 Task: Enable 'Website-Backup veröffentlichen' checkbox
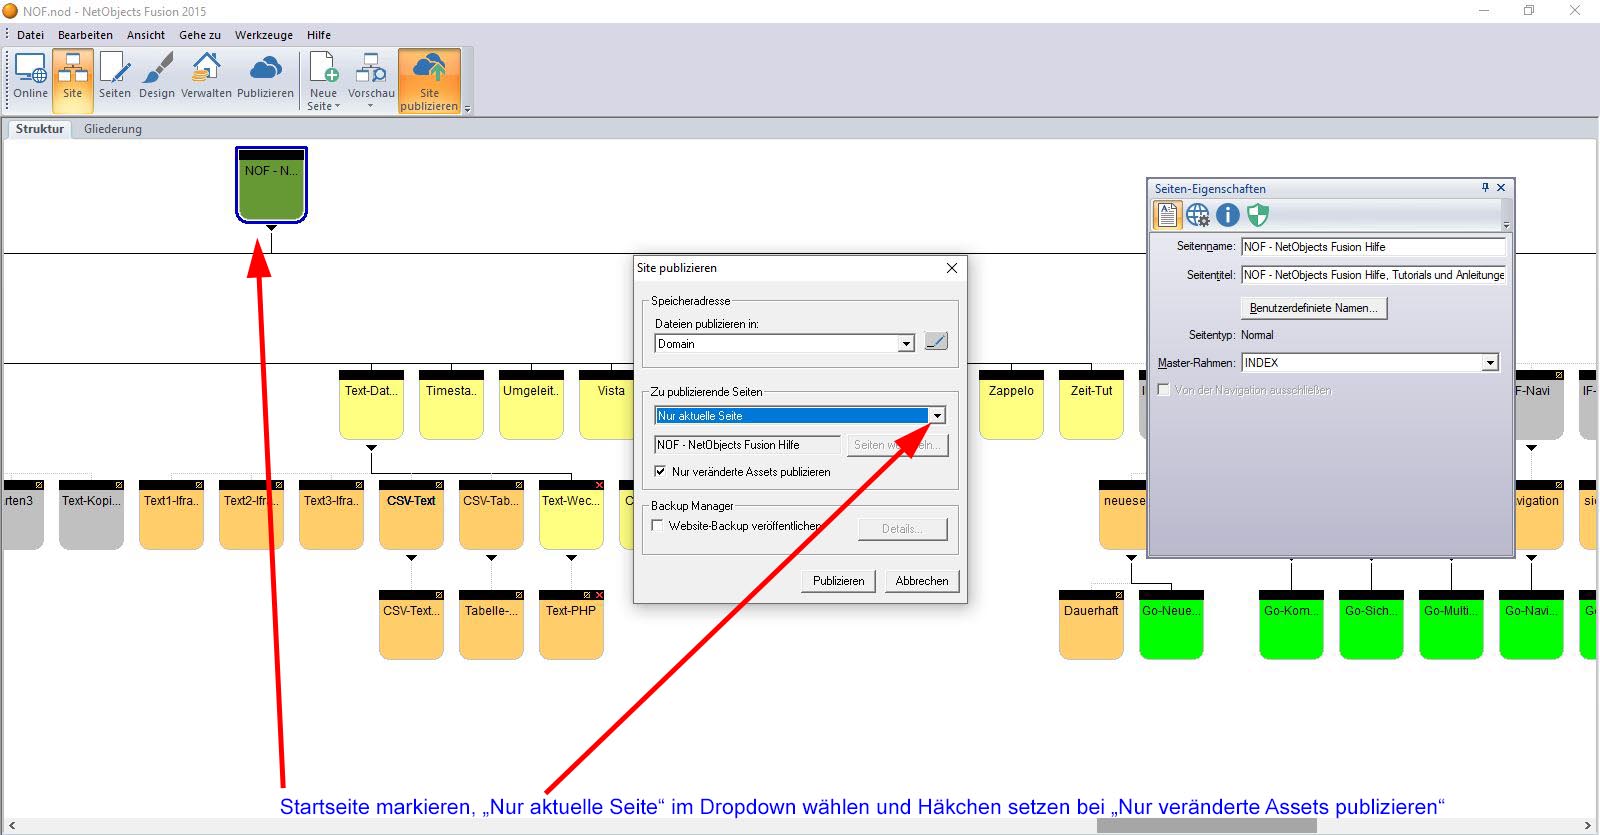pos(658,525)
